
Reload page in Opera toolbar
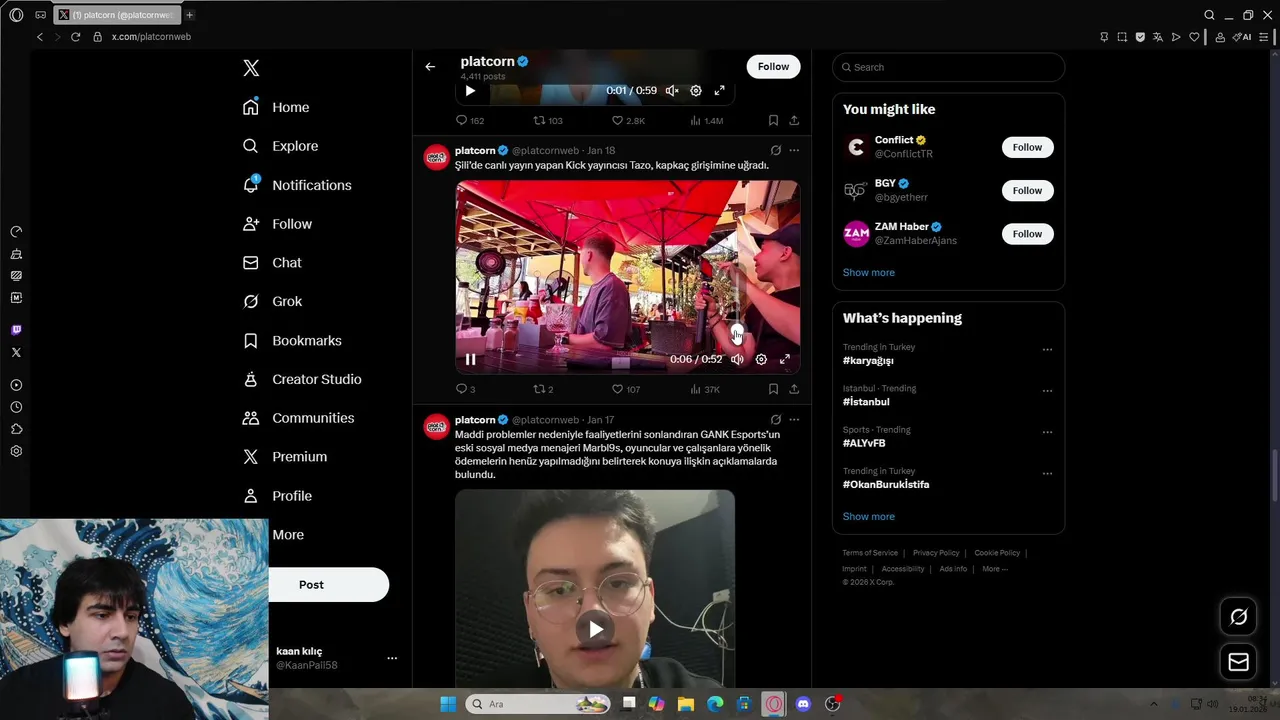click(x=75, y=37)
